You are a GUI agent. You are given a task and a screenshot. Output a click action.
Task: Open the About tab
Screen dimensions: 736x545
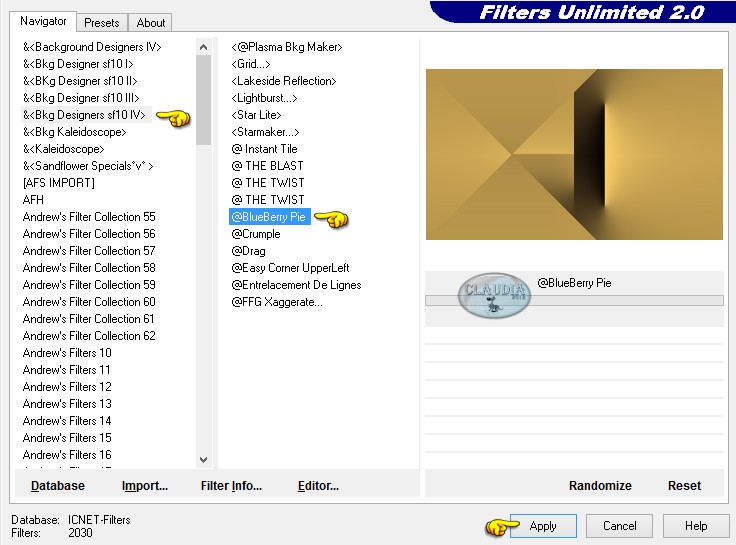tap(151, 23)
